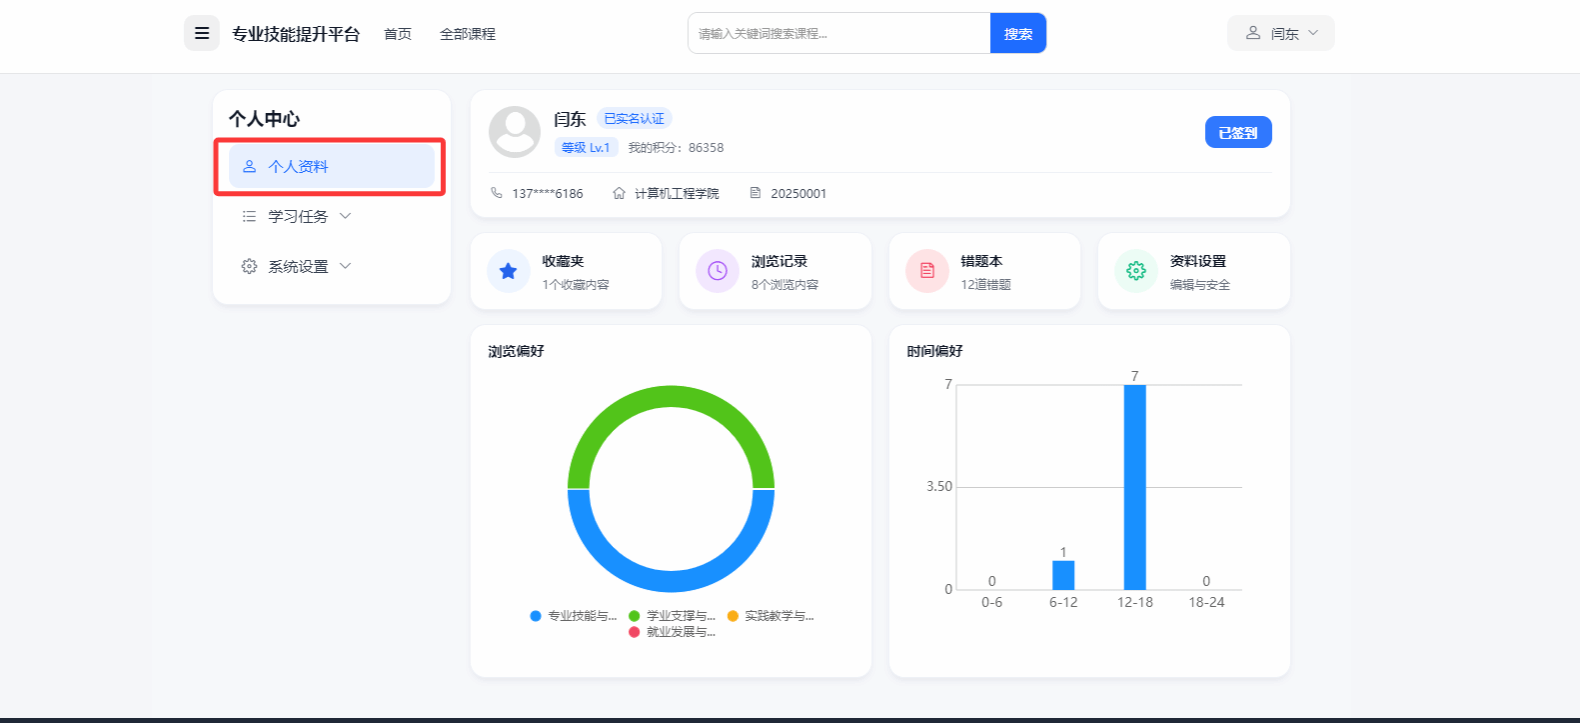1580x723 pixels.
Task: Click the blue 搜索 button
Action: (x=1018, y=33)
